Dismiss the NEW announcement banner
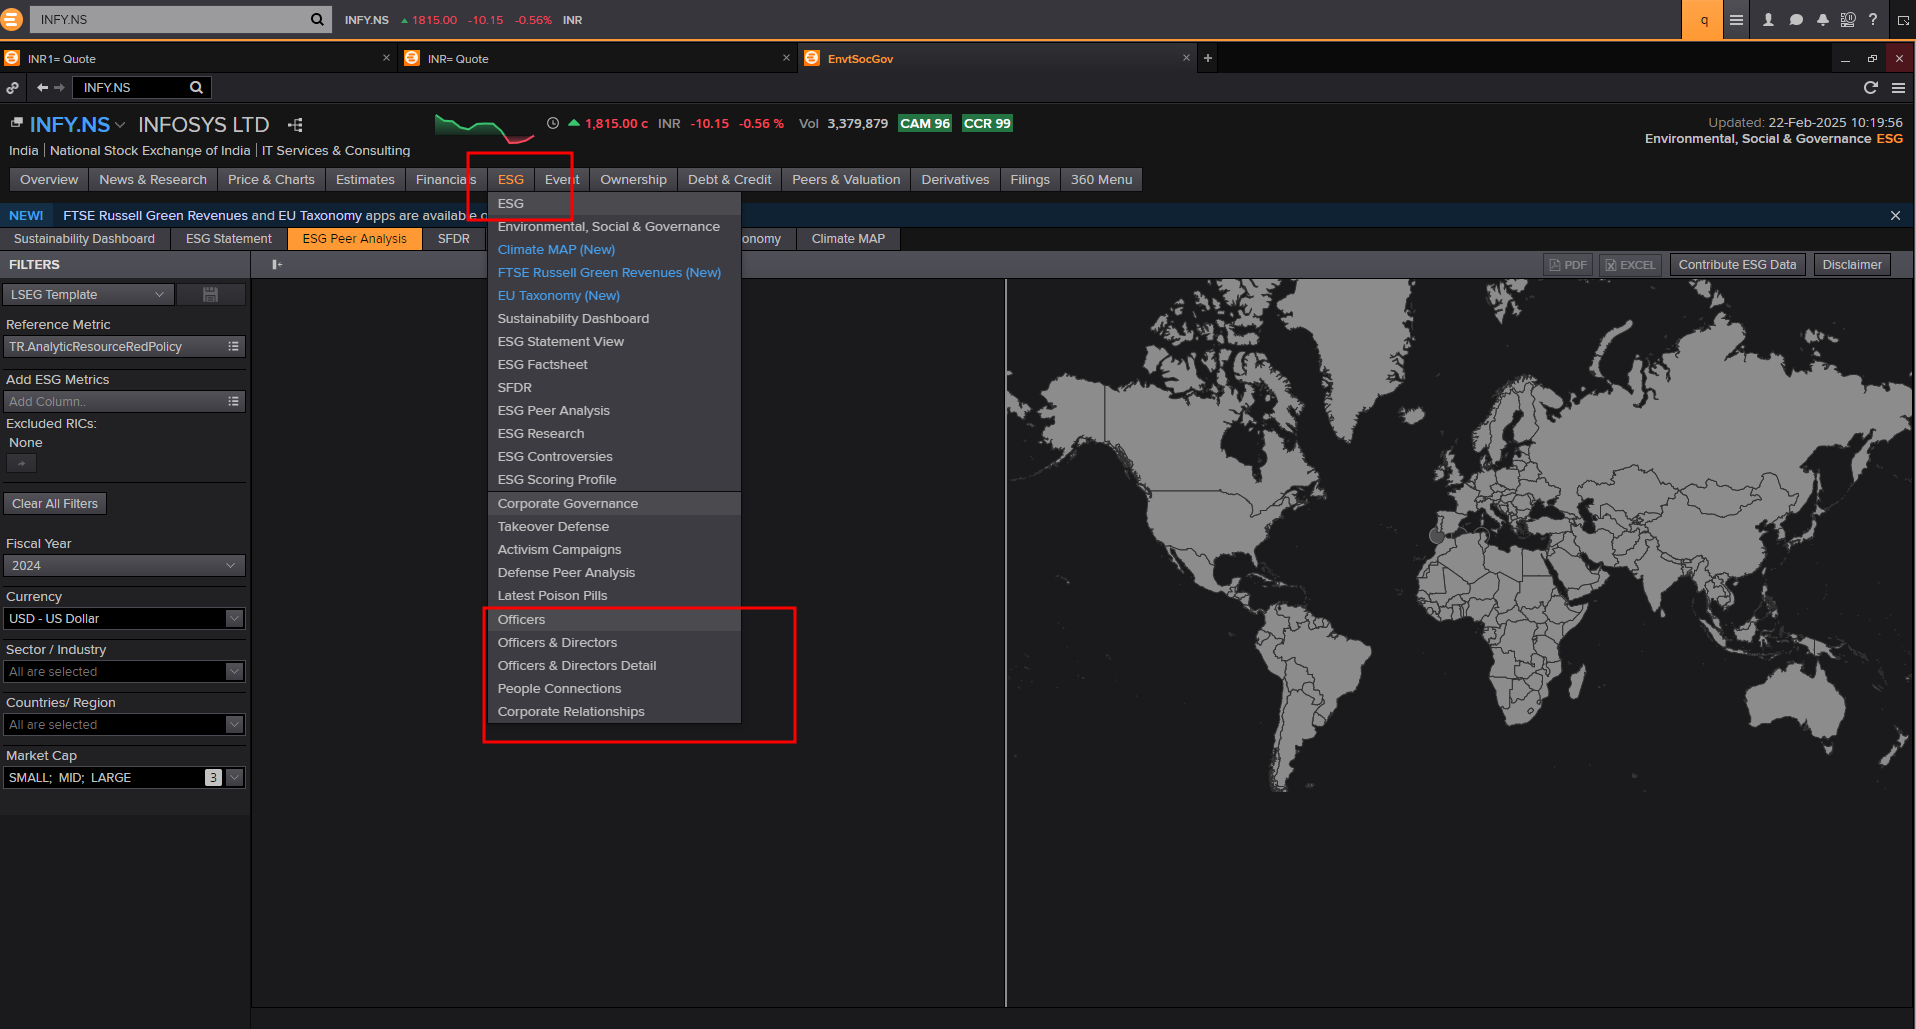 coord(1895,216)
